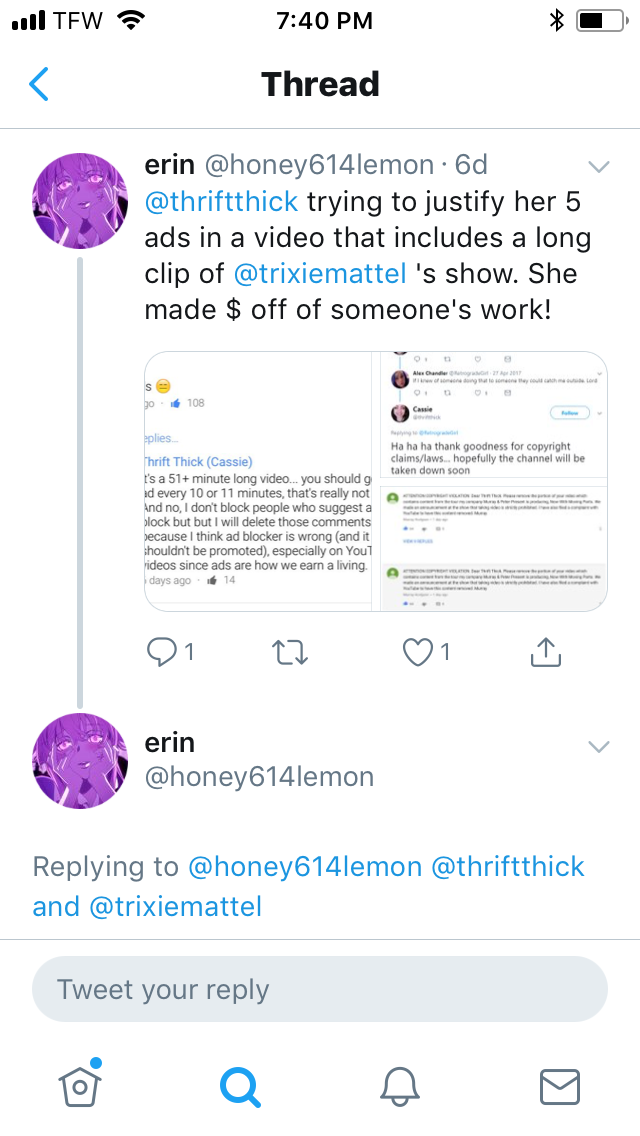
Task: View erin's avatar on first tweet
Action: (80, 203)
